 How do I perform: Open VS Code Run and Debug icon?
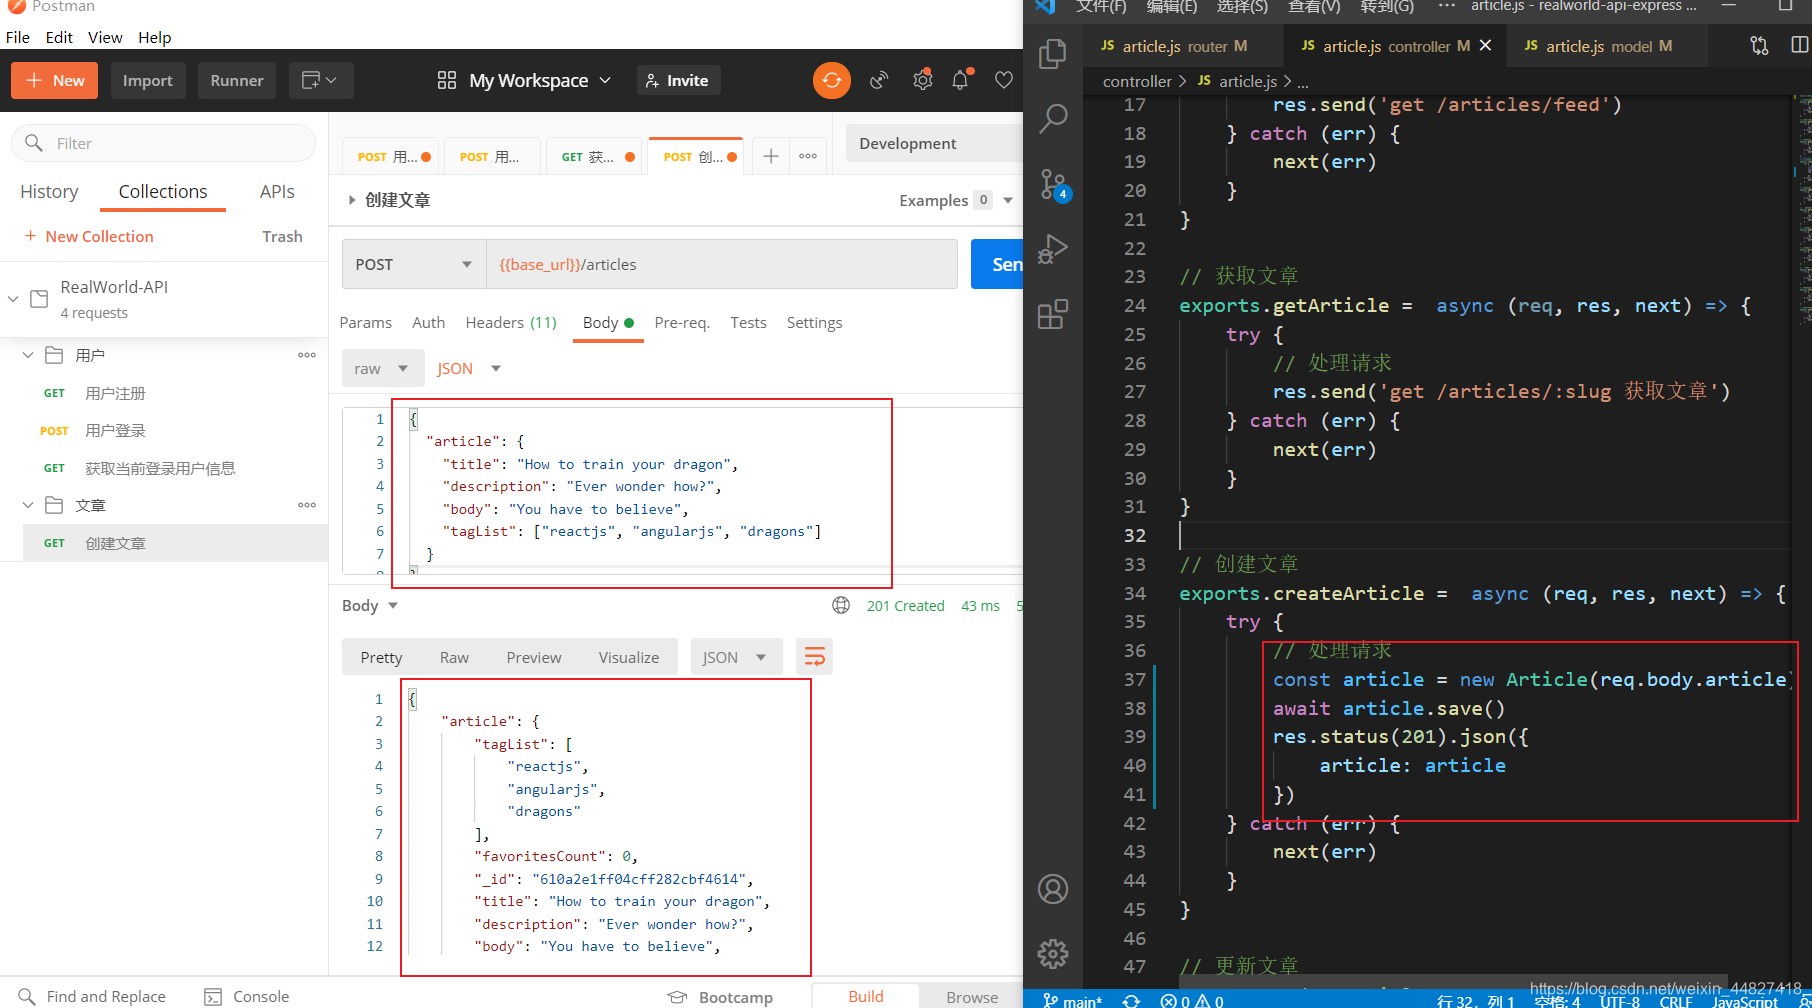(1053, 248)
